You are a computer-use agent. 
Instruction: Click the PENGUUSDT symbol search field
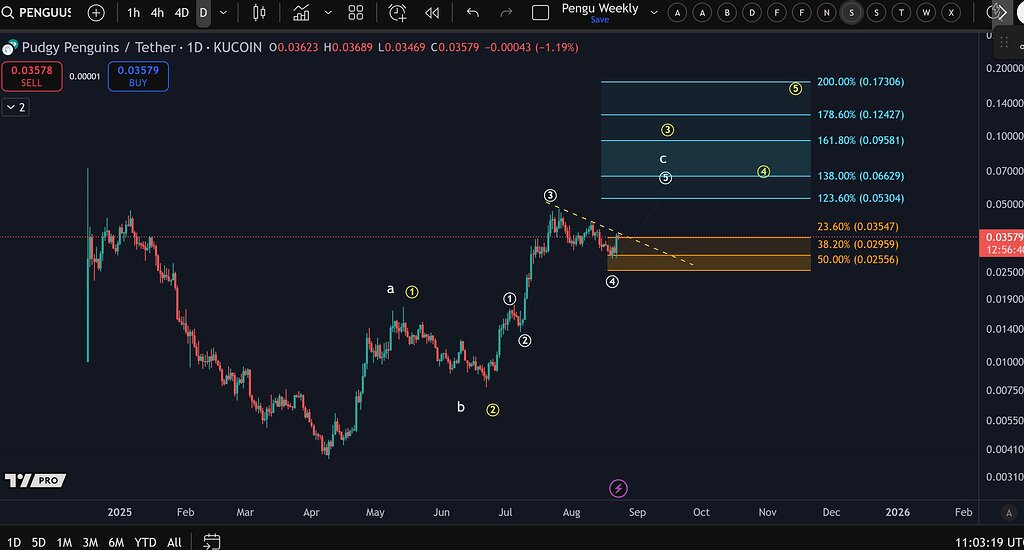click(x=38, y=13)
